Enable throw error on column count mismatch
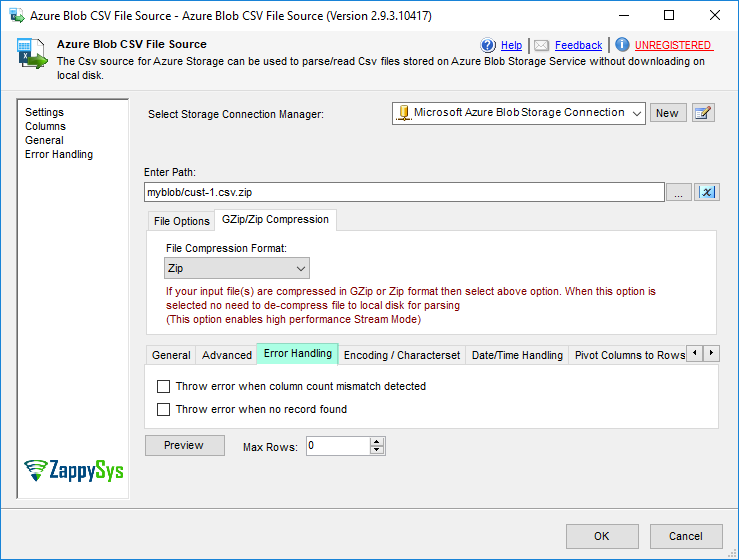This screenshot has width=739, height=560. tap(164, 387)
